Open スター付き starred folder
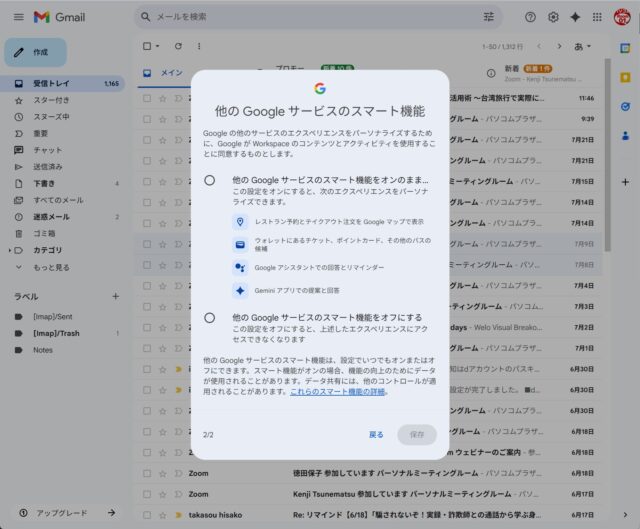 click(62, 100)
